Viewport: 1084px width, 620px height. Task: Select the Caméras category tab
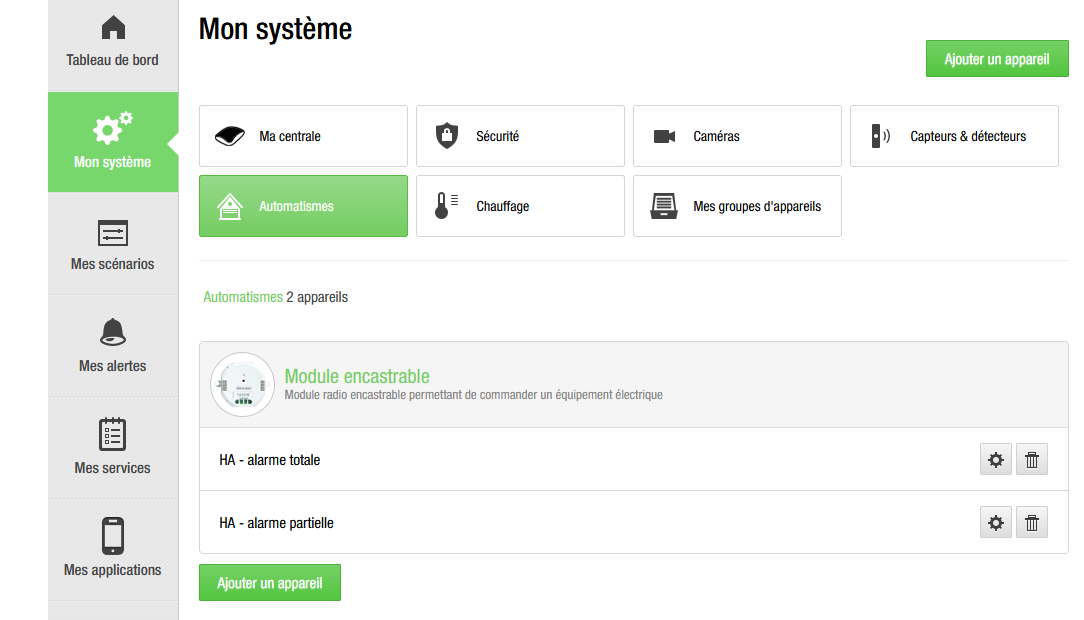pos(738,136)
